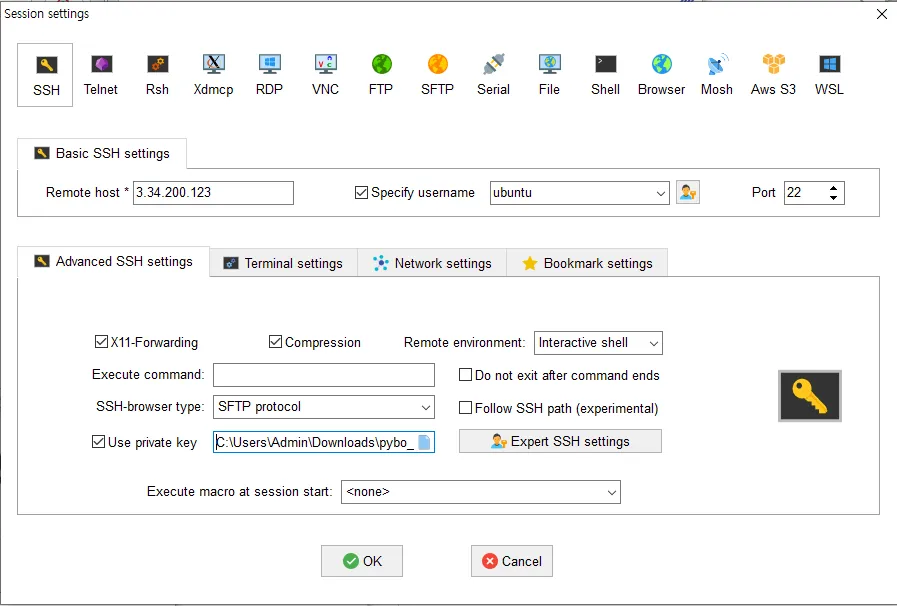
Task: Close the Session settings dialog
Action: click(882, 14)
